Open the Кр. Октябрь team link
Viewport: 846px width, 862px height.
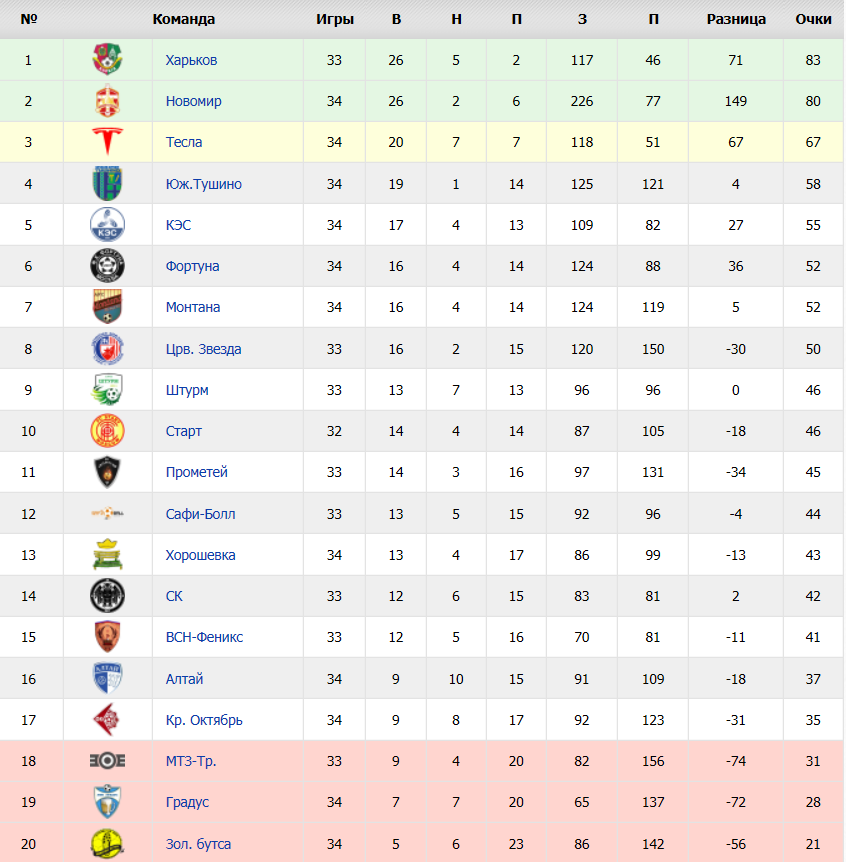[x=204, y=720]
